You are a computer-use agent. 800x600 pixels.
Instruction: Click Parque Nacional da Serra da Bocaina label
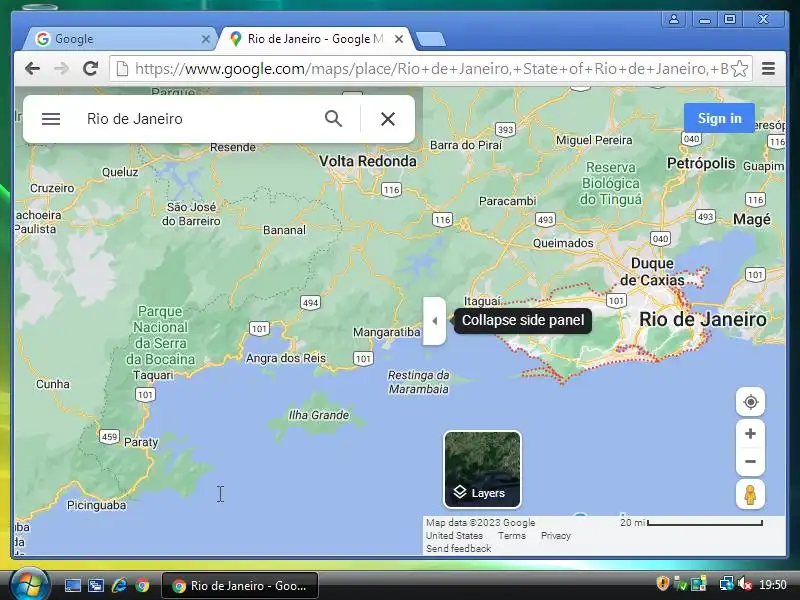[x=161, y=335]
